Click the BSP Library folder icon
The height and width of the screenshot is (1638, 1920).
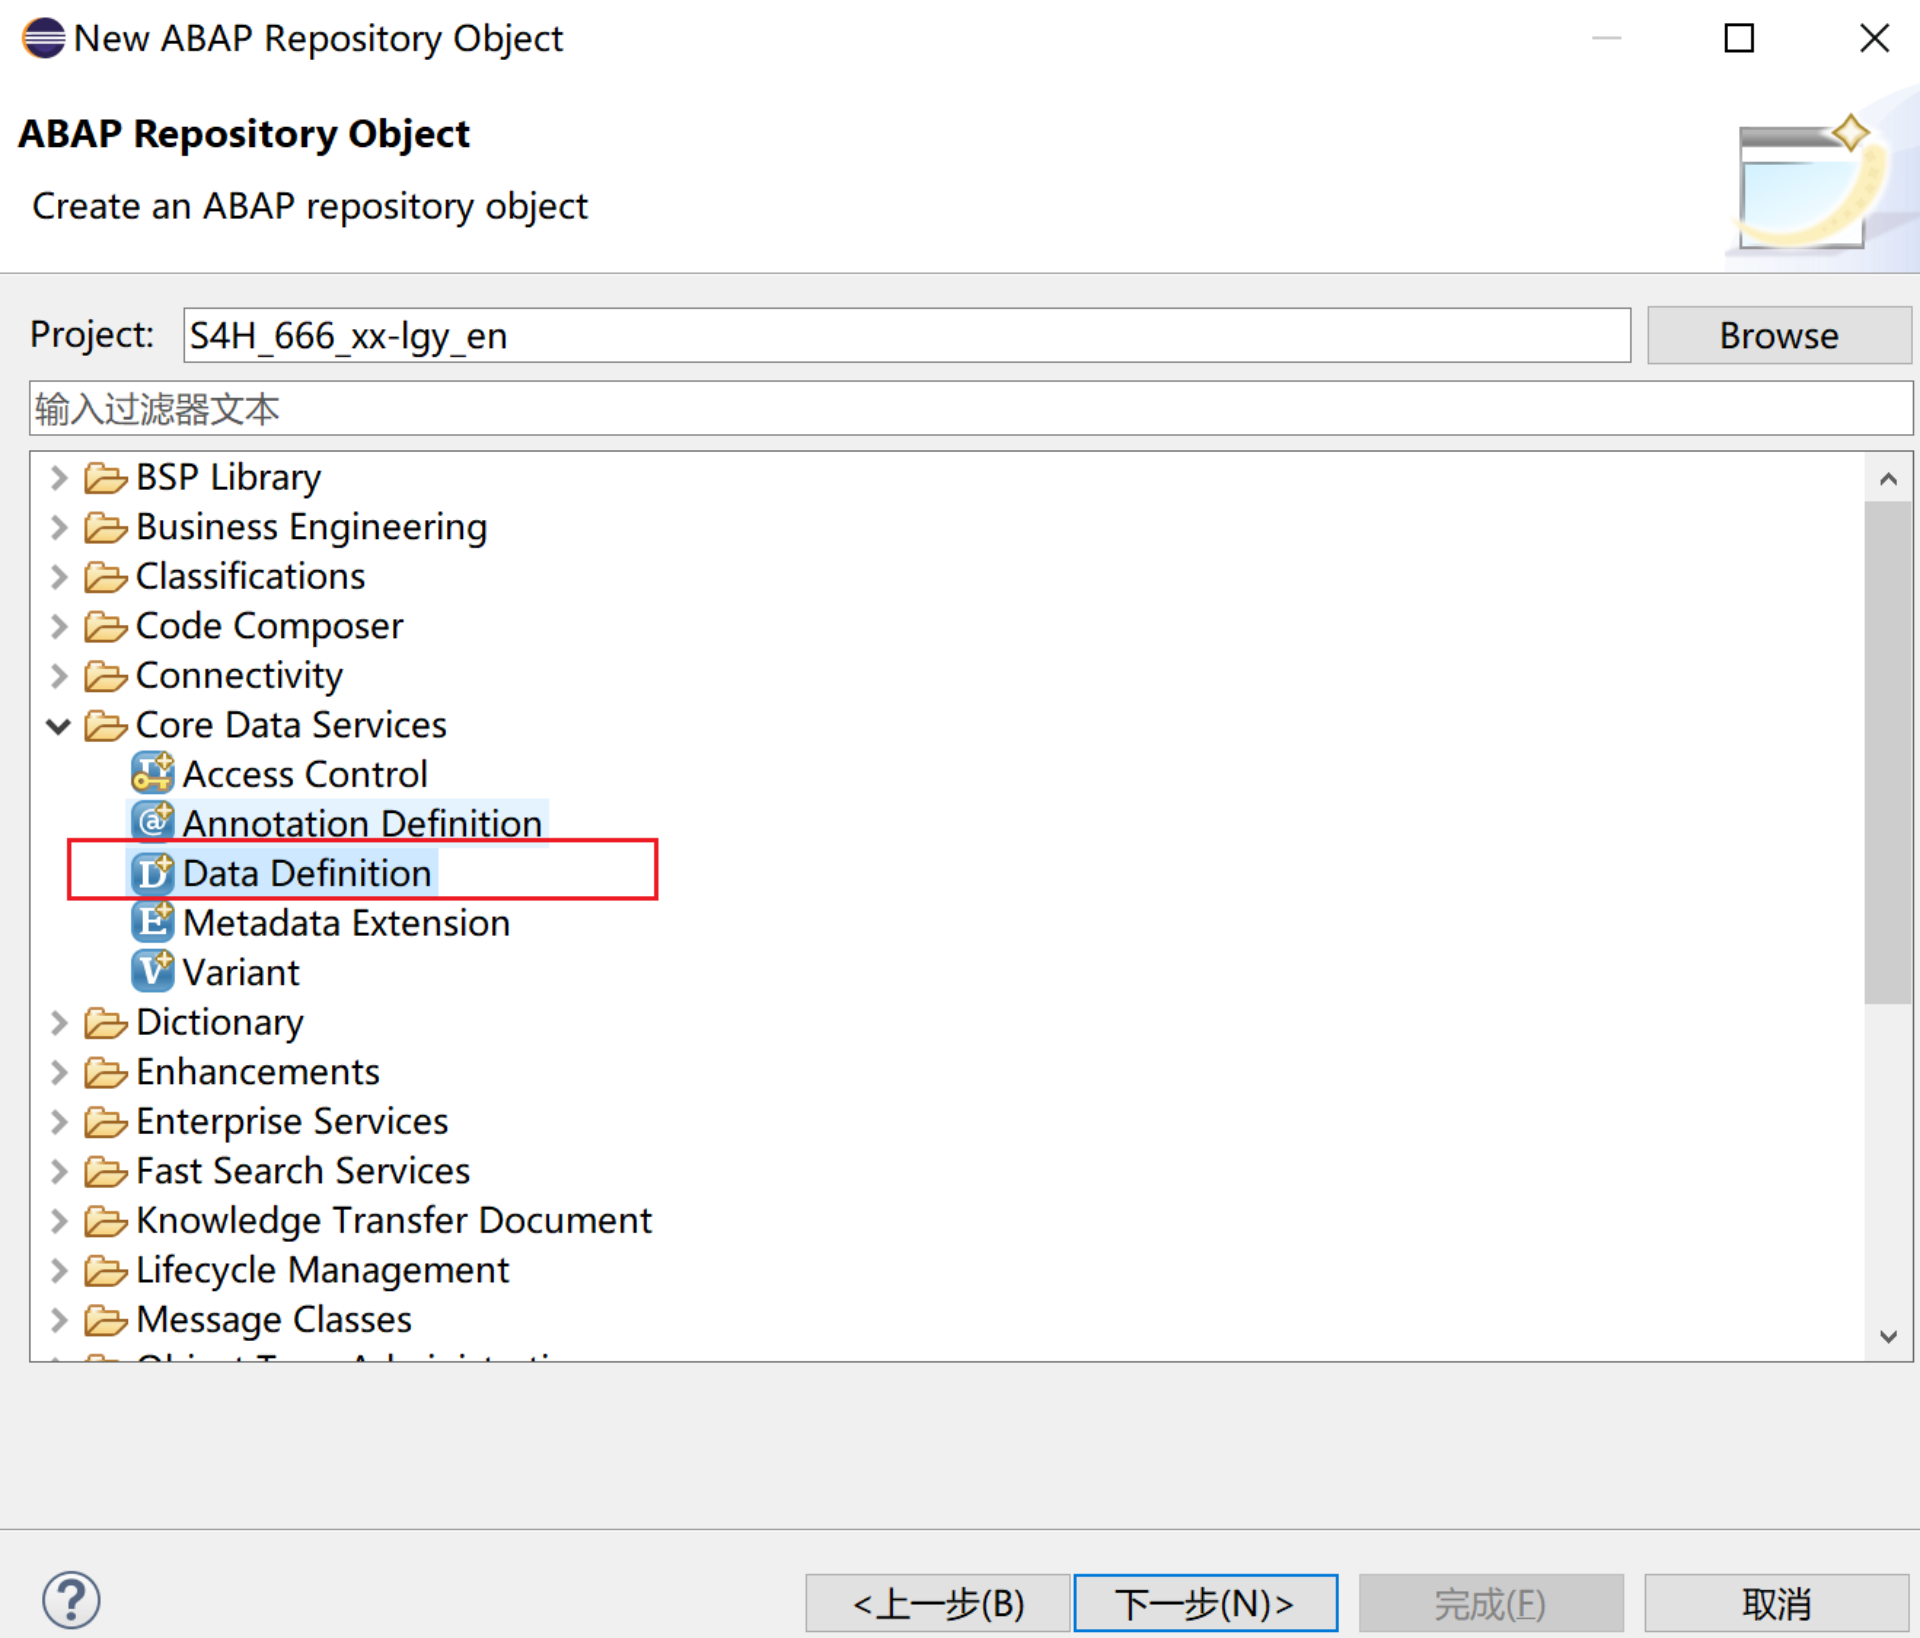click(105, 477)
